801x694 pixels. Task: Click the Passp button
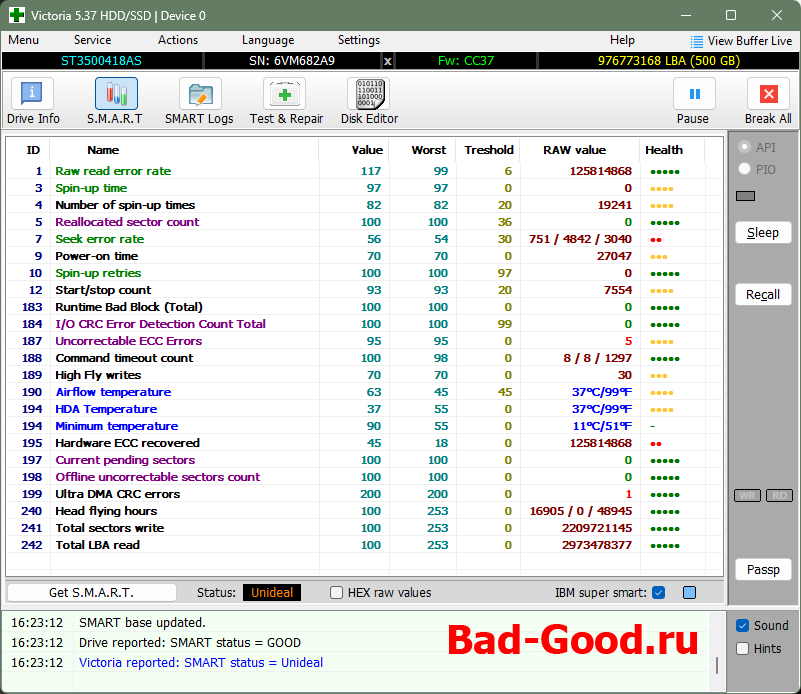[x=762, y=569]
